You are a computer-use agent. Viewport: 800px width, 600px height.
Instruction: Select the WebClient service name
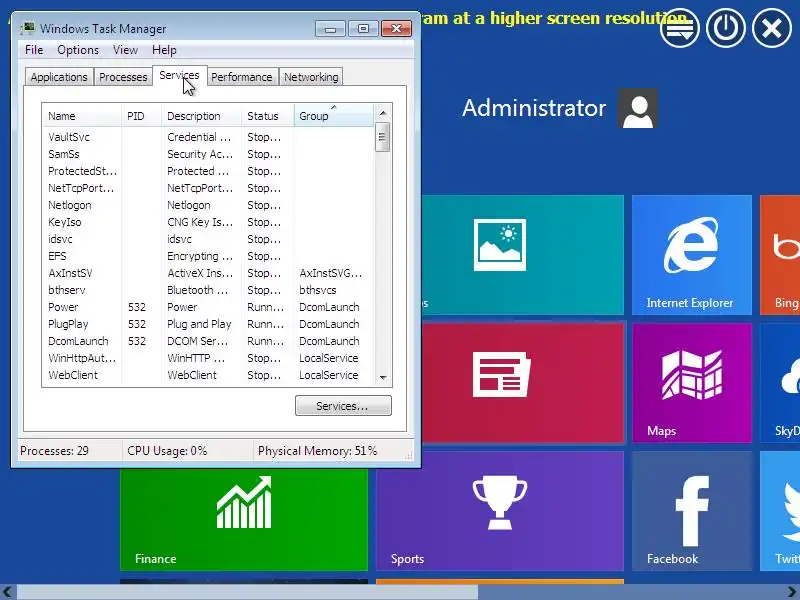click(73, 375)
